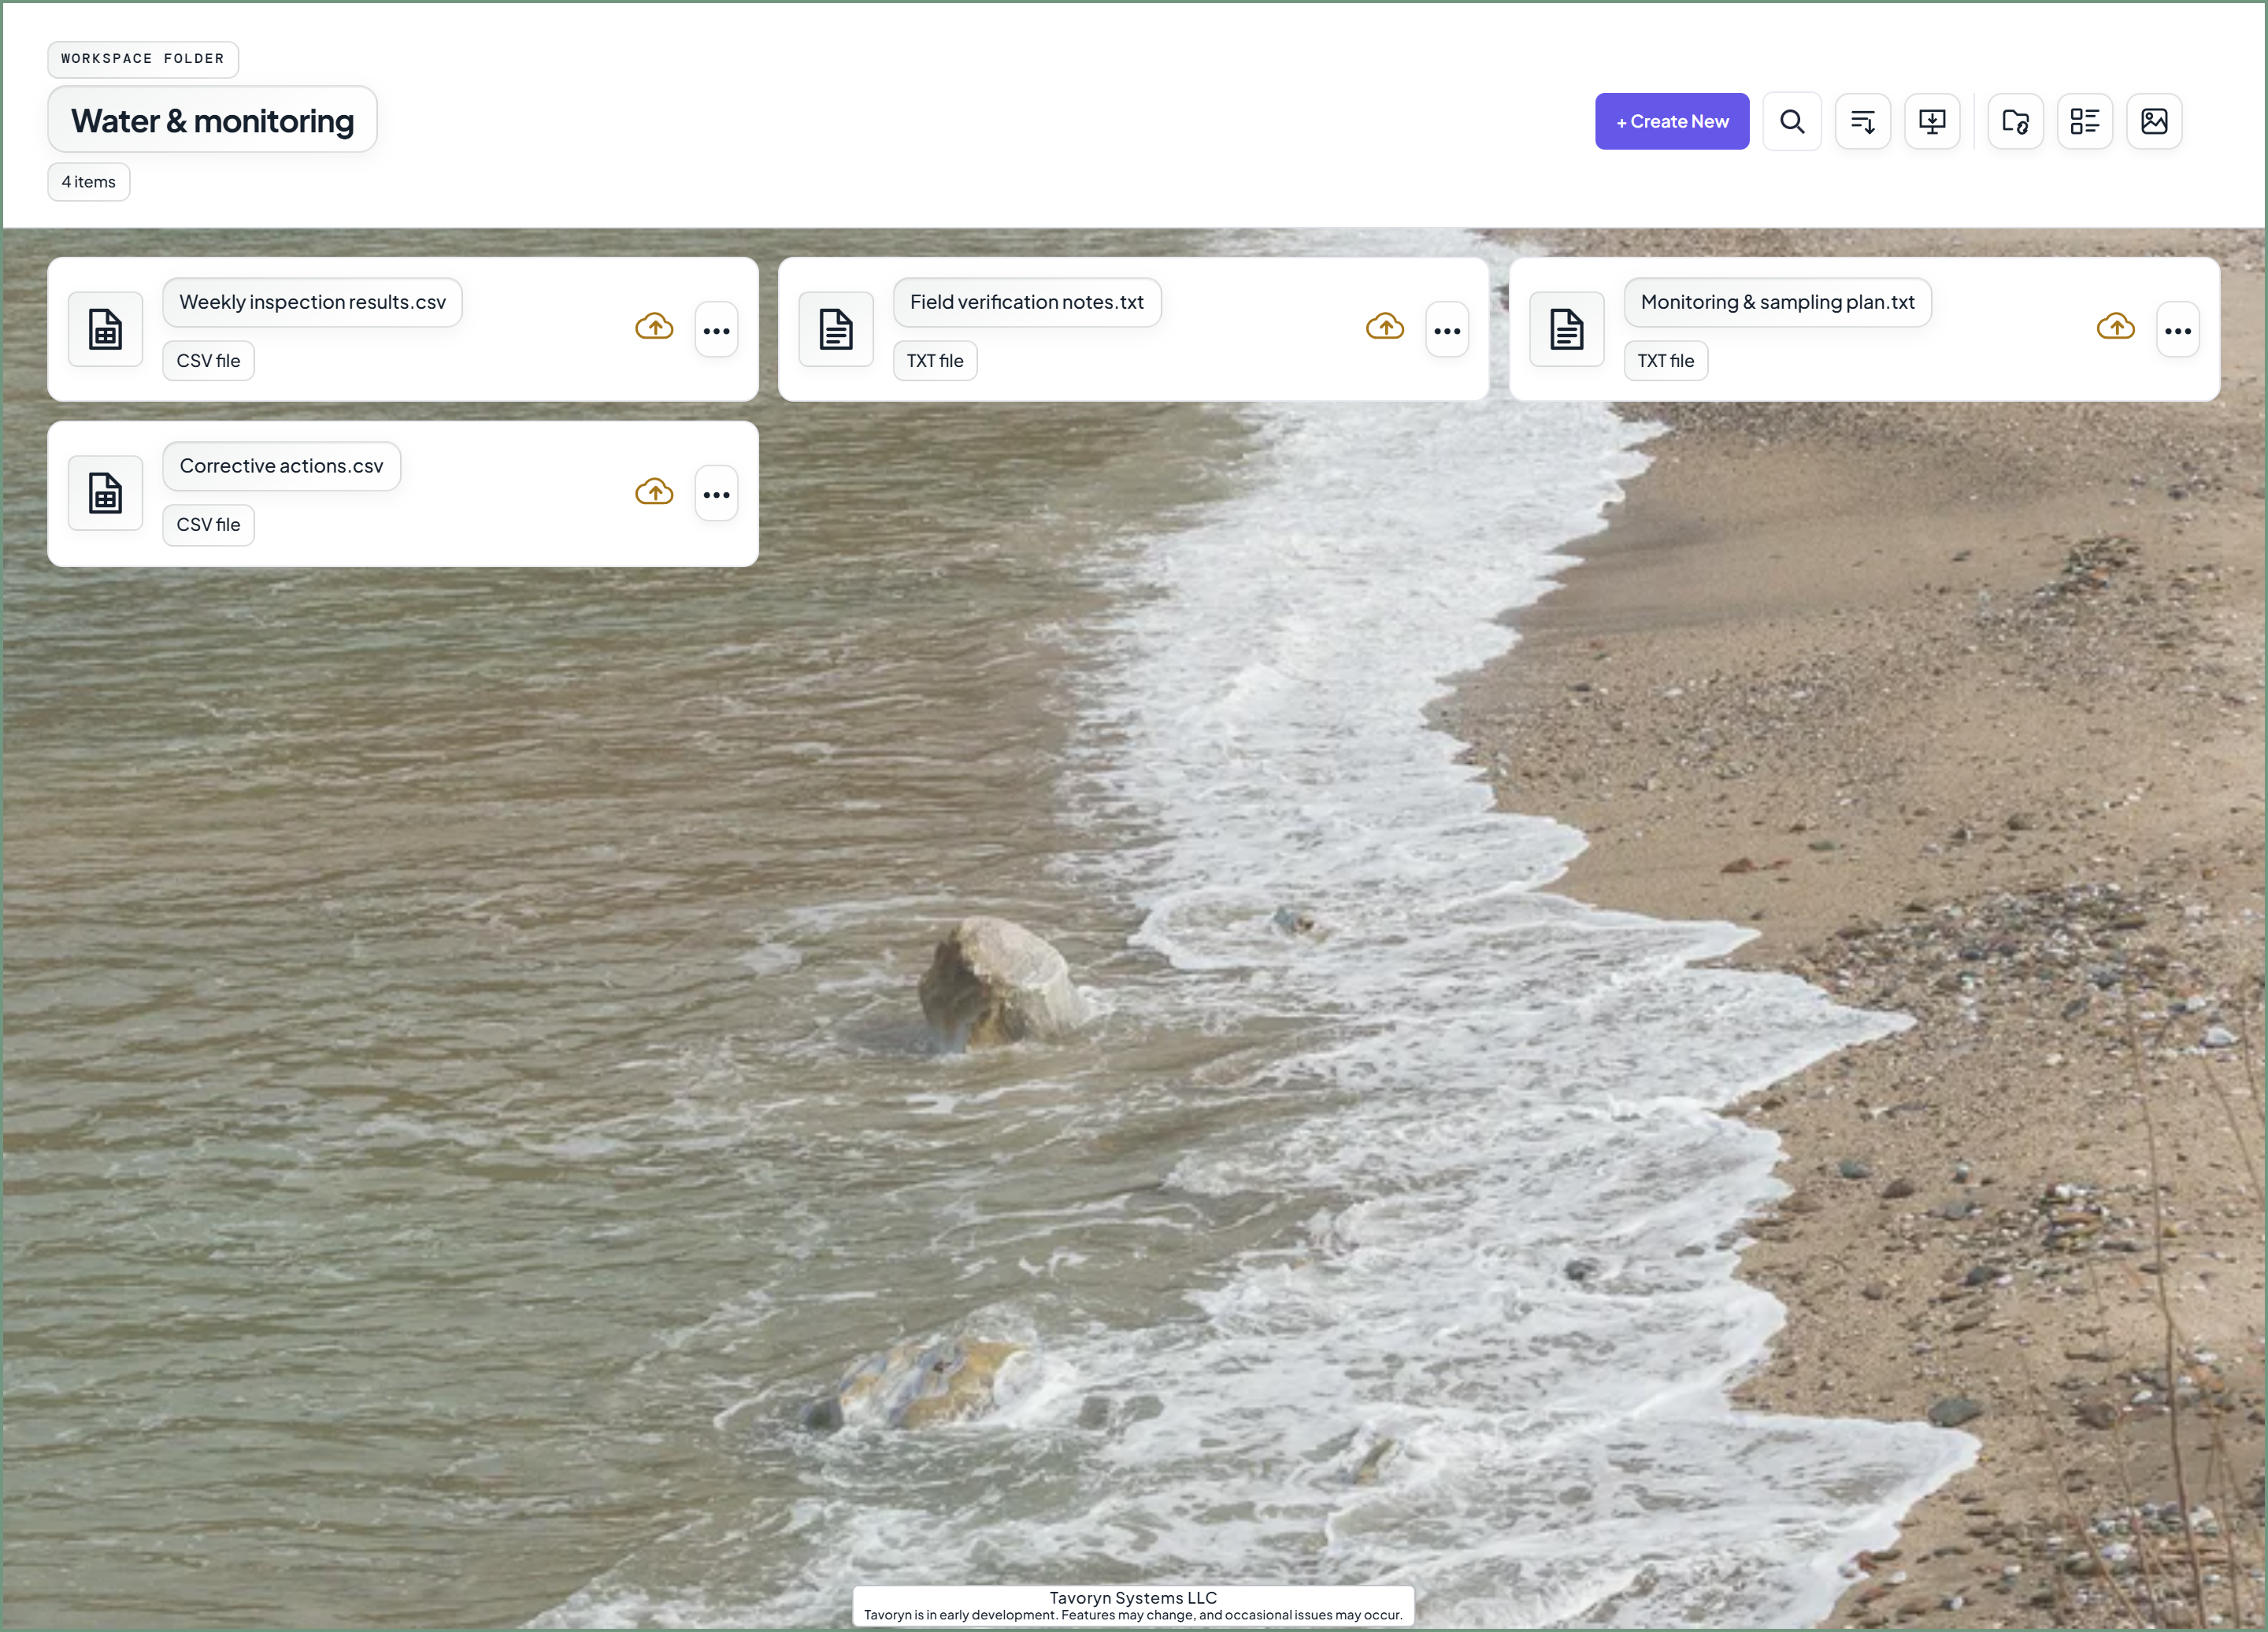Open more options for Monitoring & sampling plan.txt
Viewport: 2268px width, 1632px height.
2178,330
